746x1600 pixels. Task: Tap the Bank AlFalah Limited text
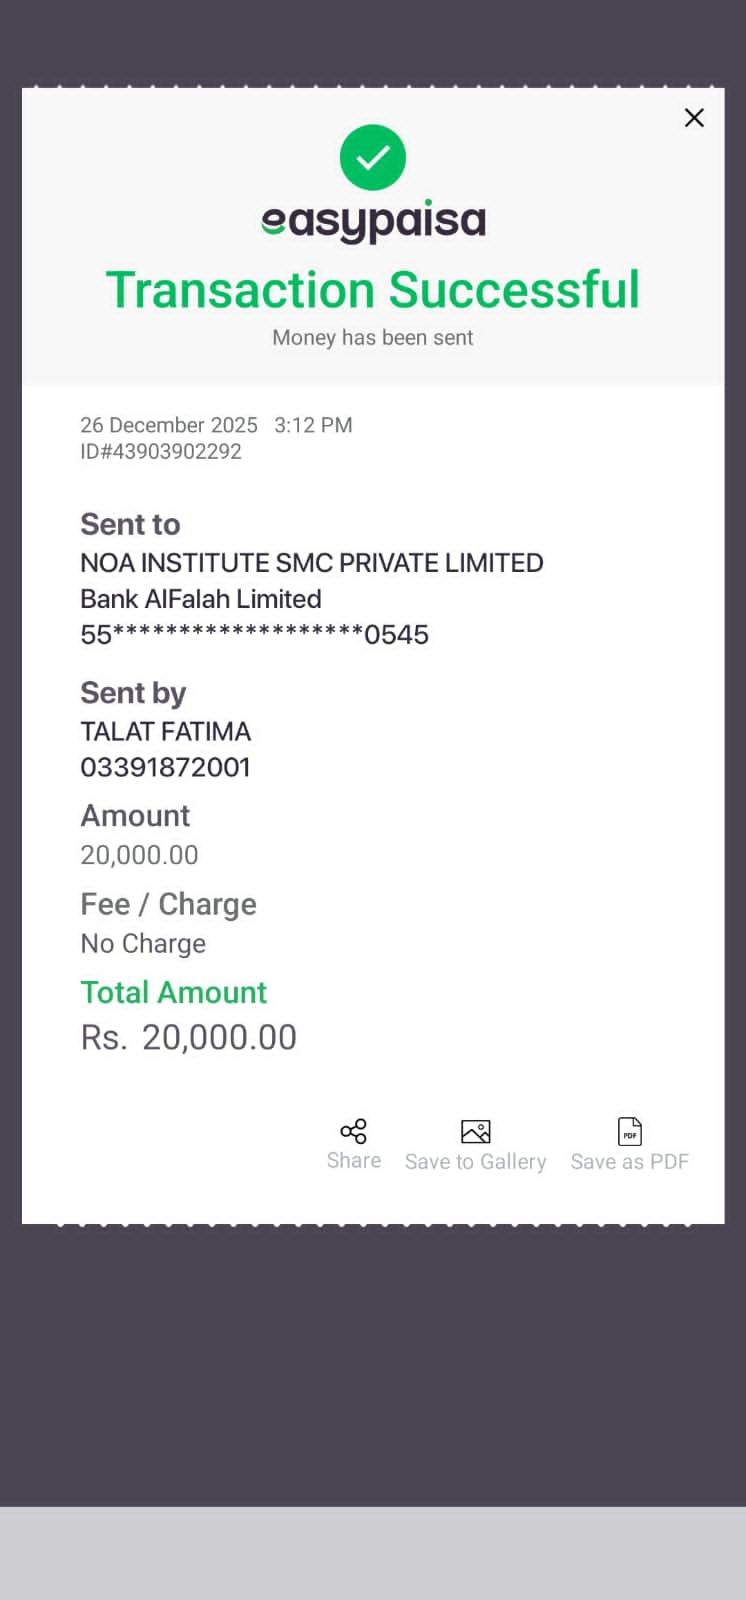pos(201,599)
